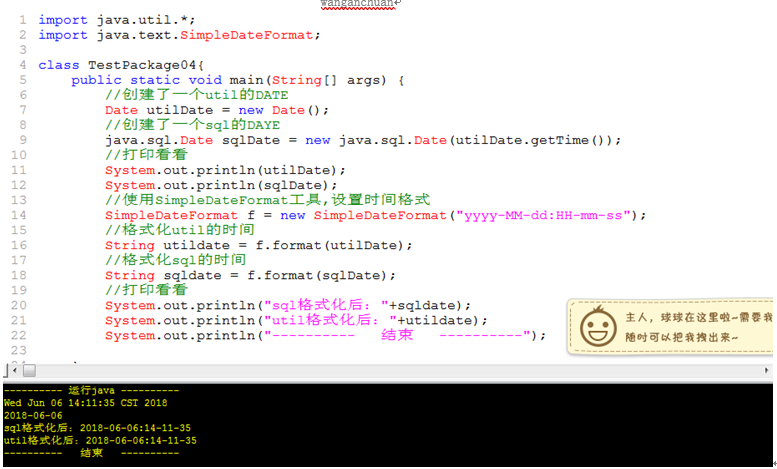Screen dimensions: 777x469
Task: Click the println "util格式化后：" line
Action: pyautogui.click(x=296, y=320)
